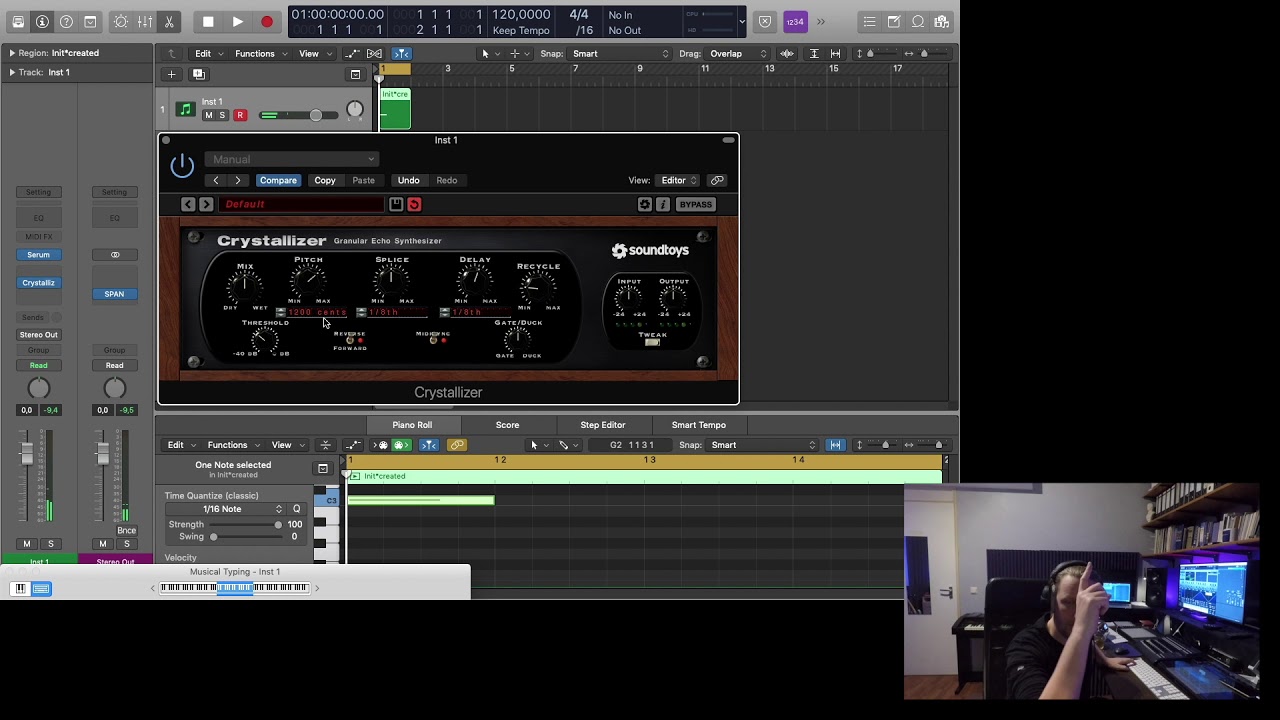This screenshot has height=720, width=1280.
Task: Open Quick Help question mark button
Action: click(66, 21)
